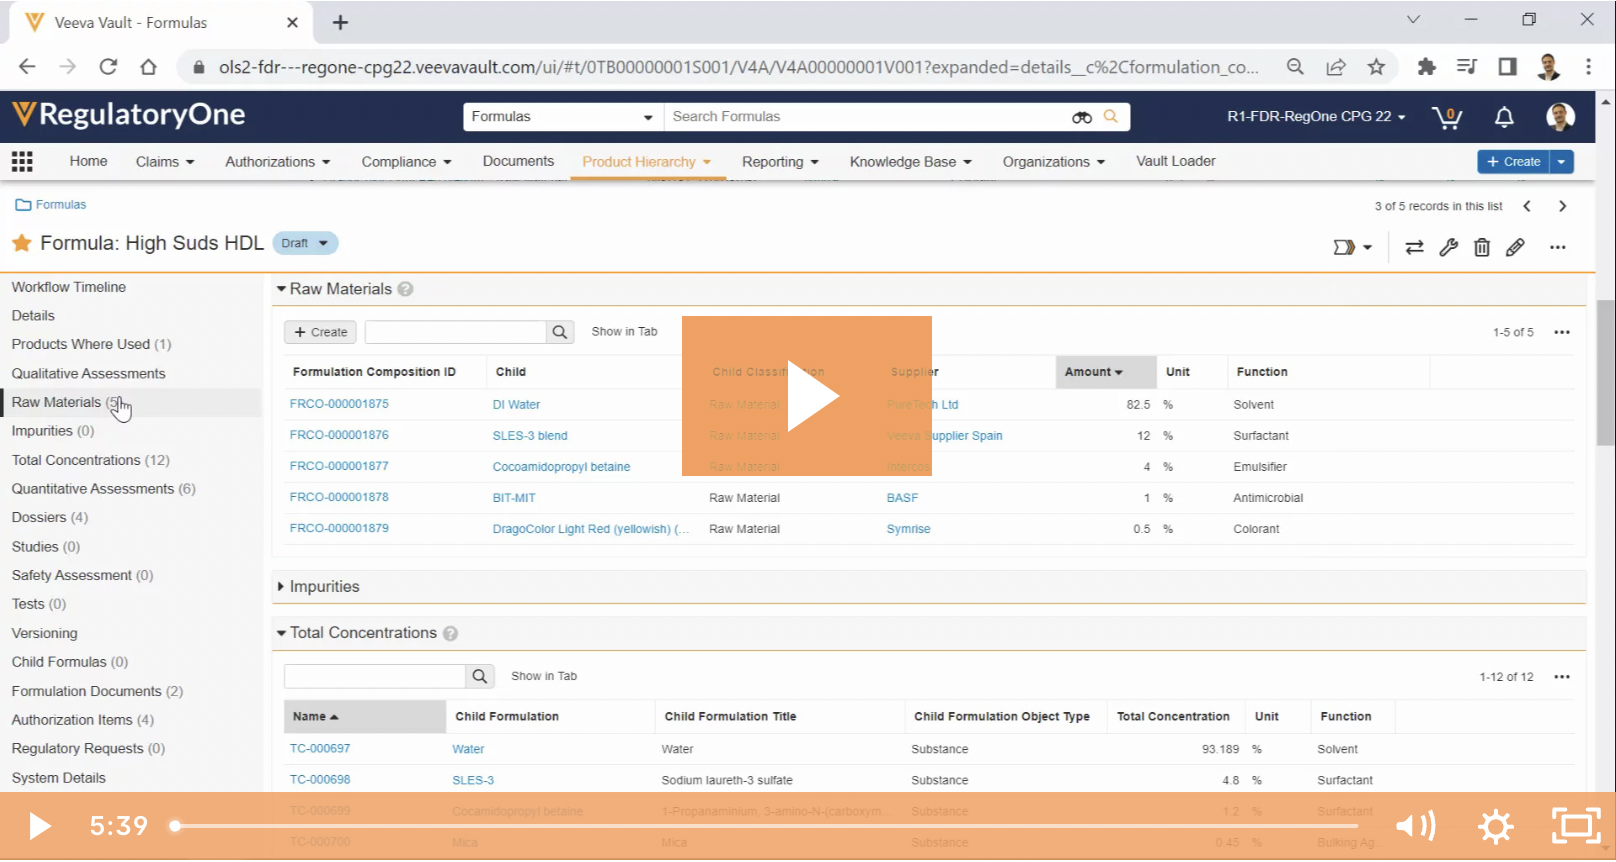Open the TC-000697 record link
This screenshot has height=862, width=1616.
point(320,749)
